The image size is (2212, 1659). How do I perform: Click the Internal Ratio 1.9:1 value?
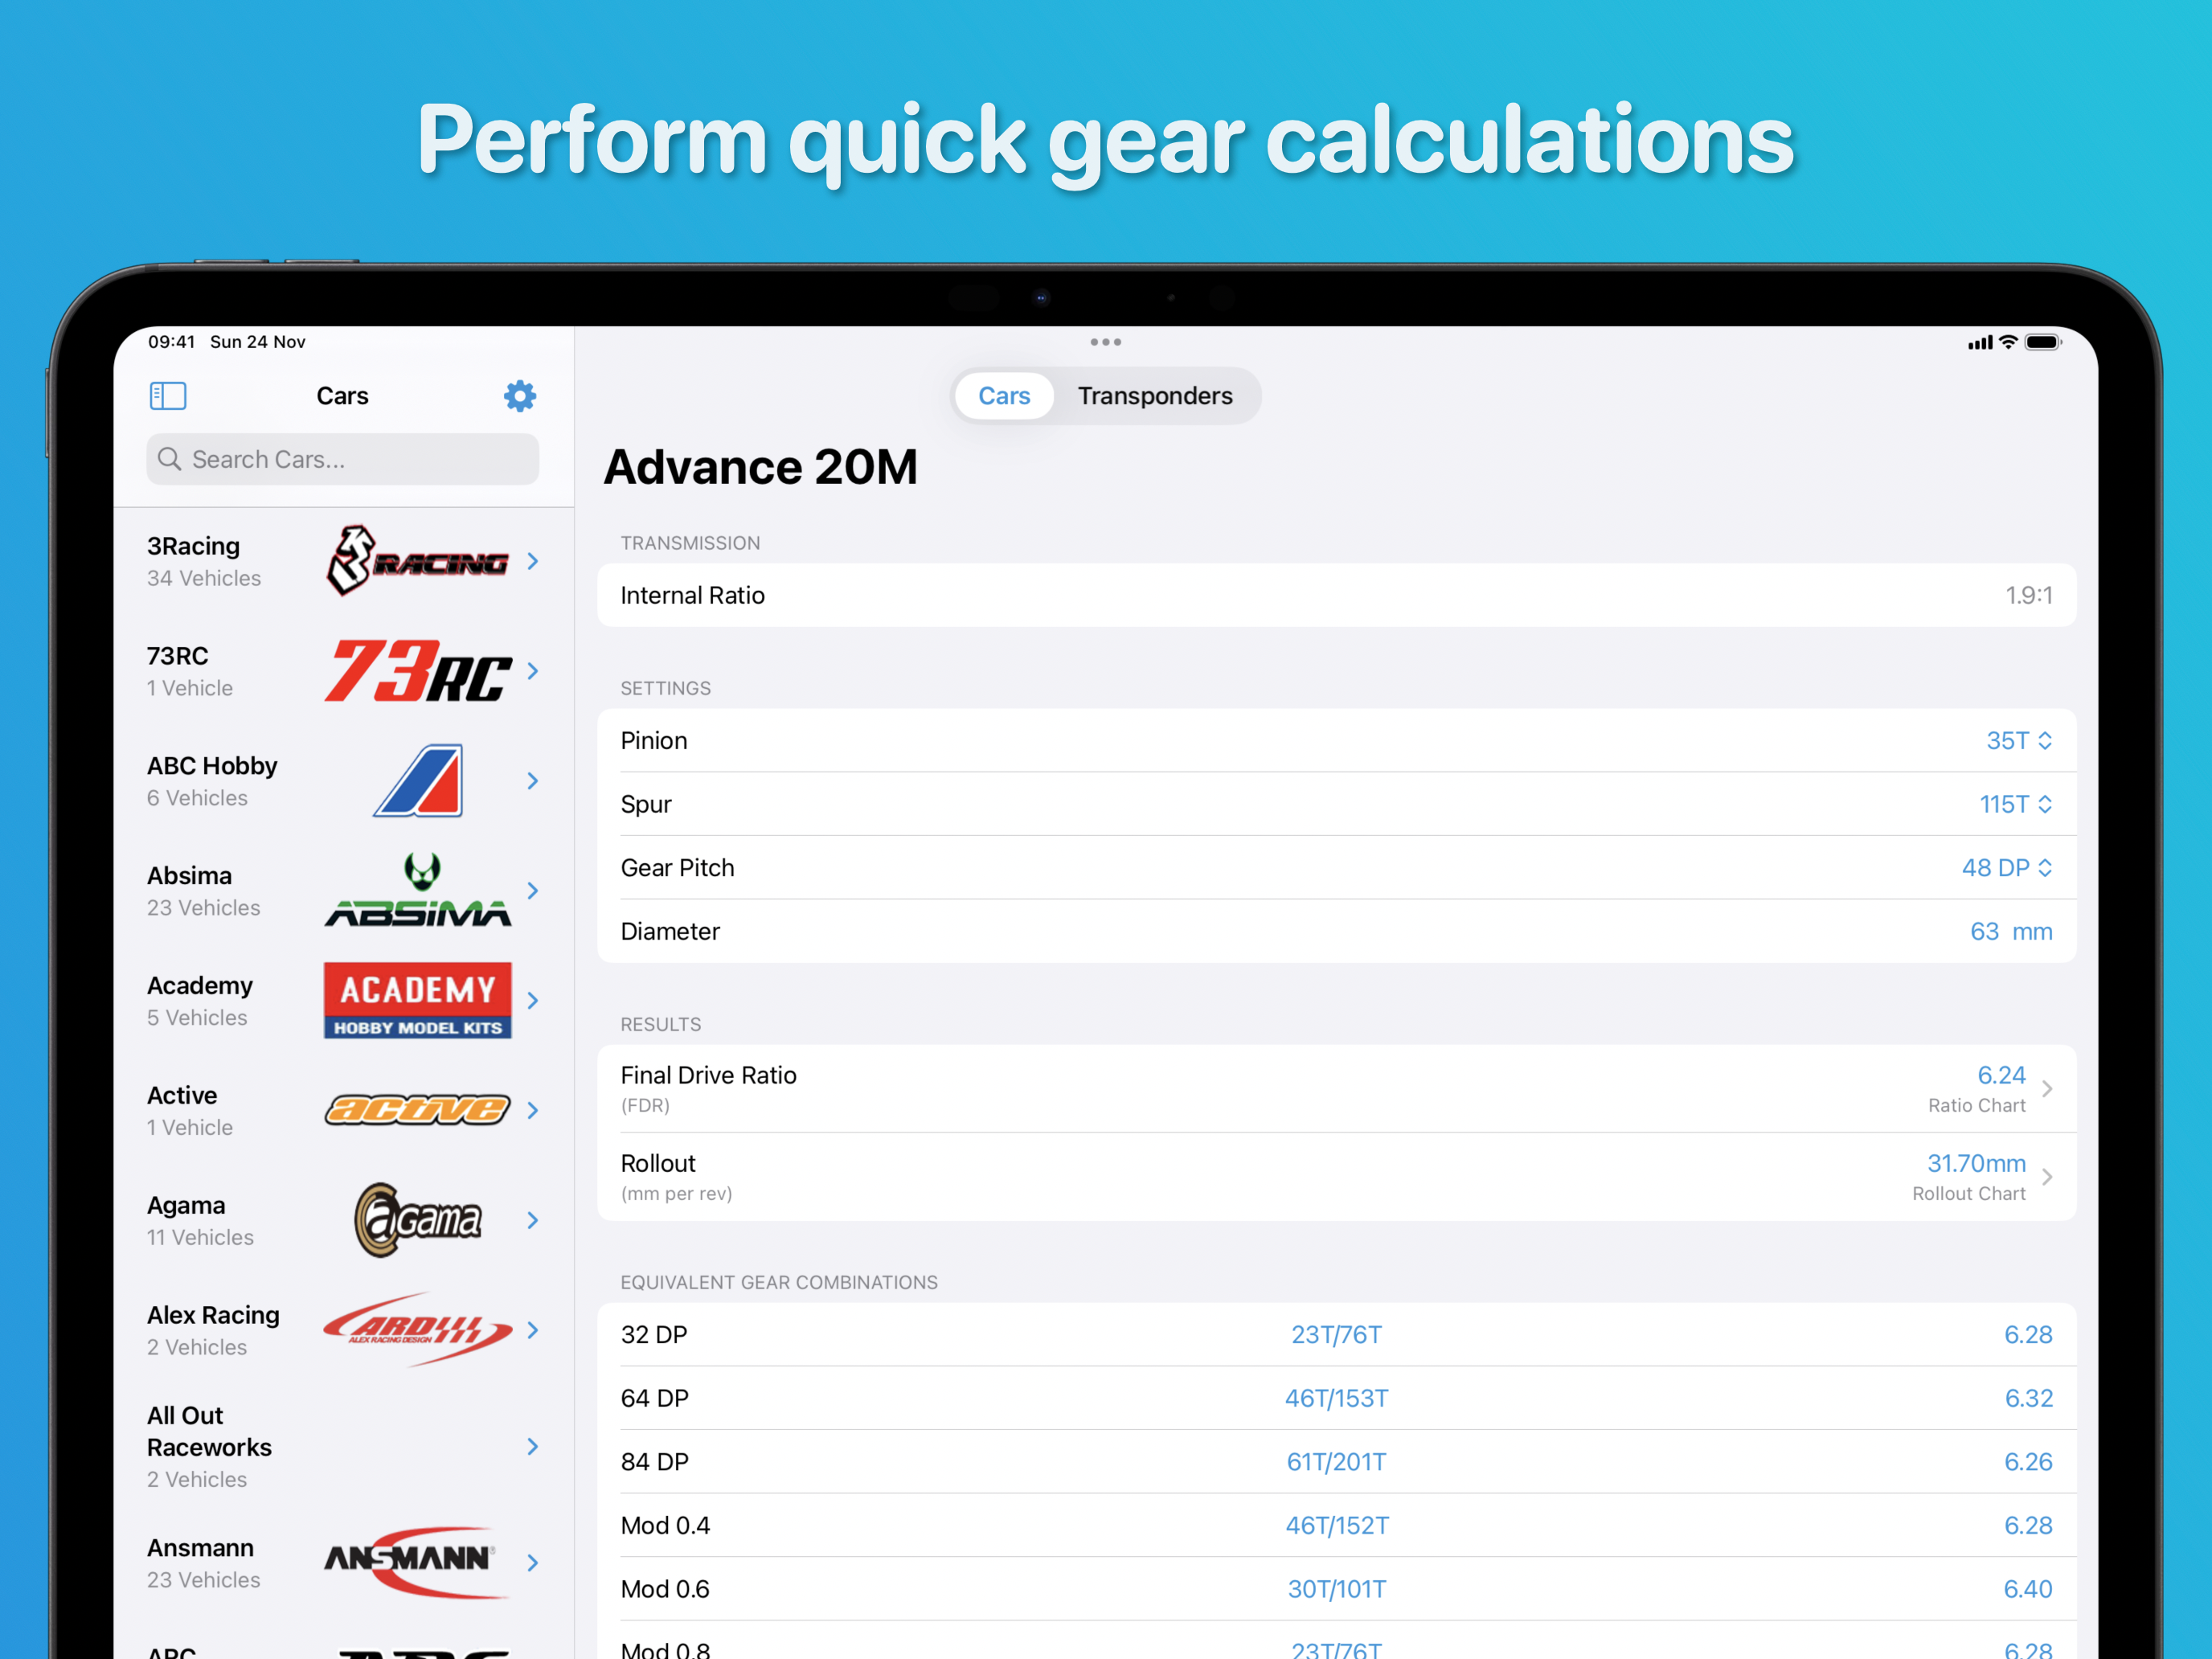(2028, 596)
